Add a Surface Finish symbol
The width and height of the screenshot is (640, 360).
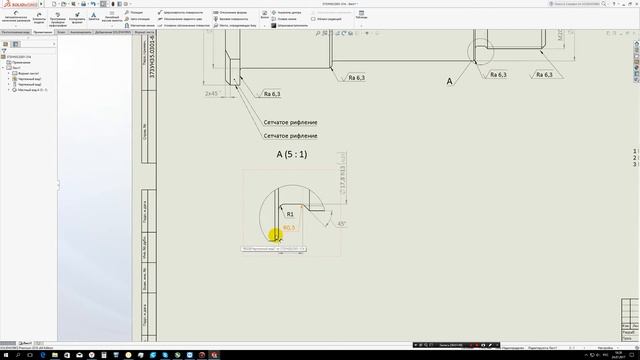point(180,13)
